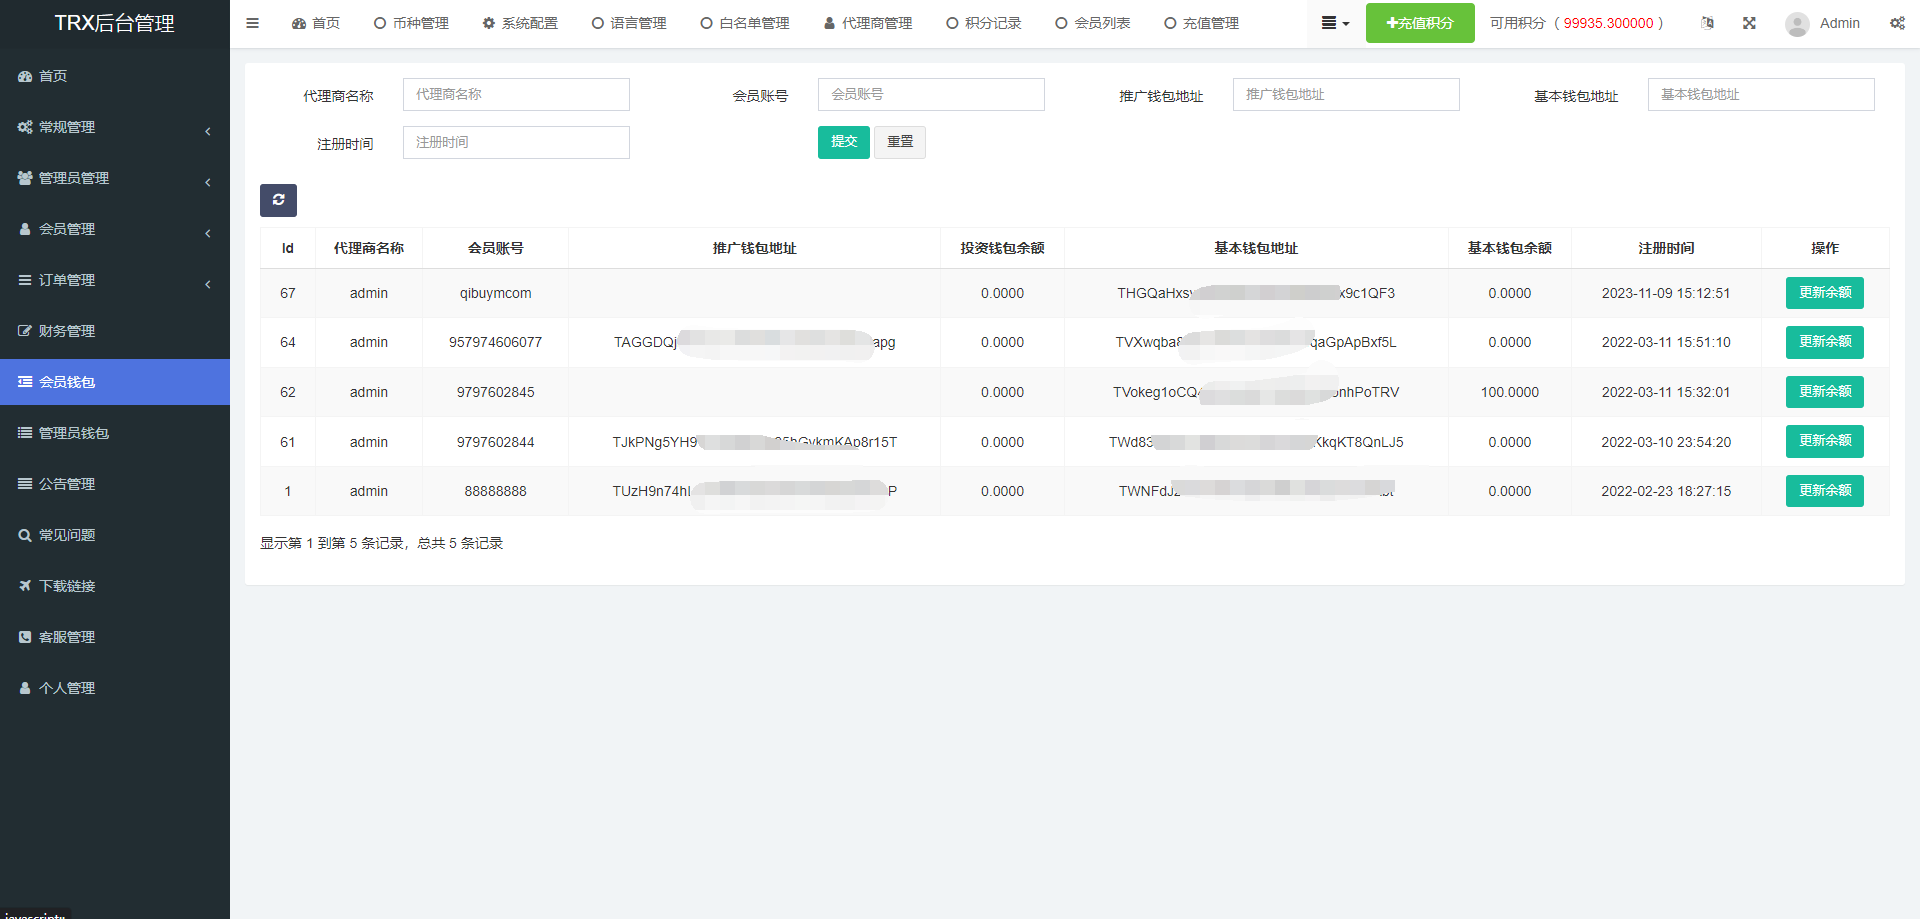Reset the search form with 重置
Viewport: 1920px width, 919px height.
(x=900, y=142)
